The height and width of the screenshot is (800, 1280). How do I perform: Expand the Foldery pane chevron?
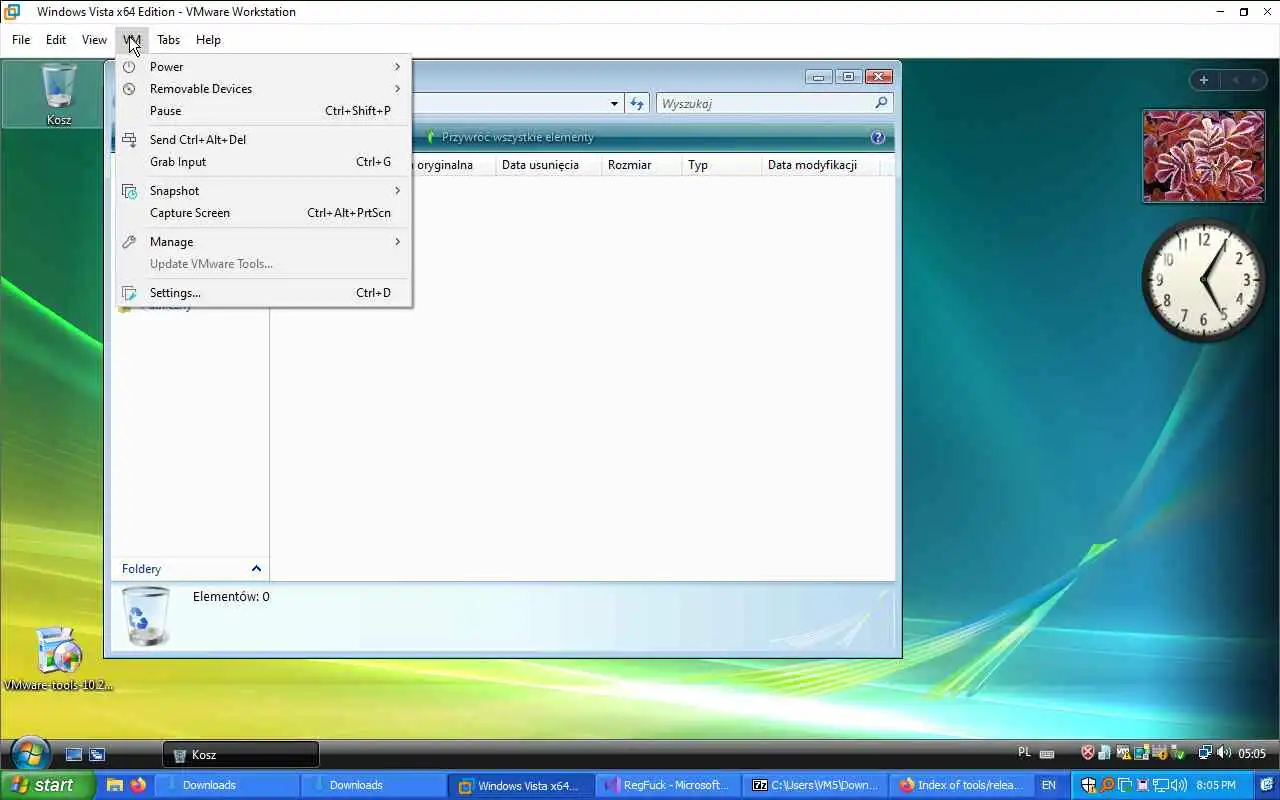pos(256,569)
